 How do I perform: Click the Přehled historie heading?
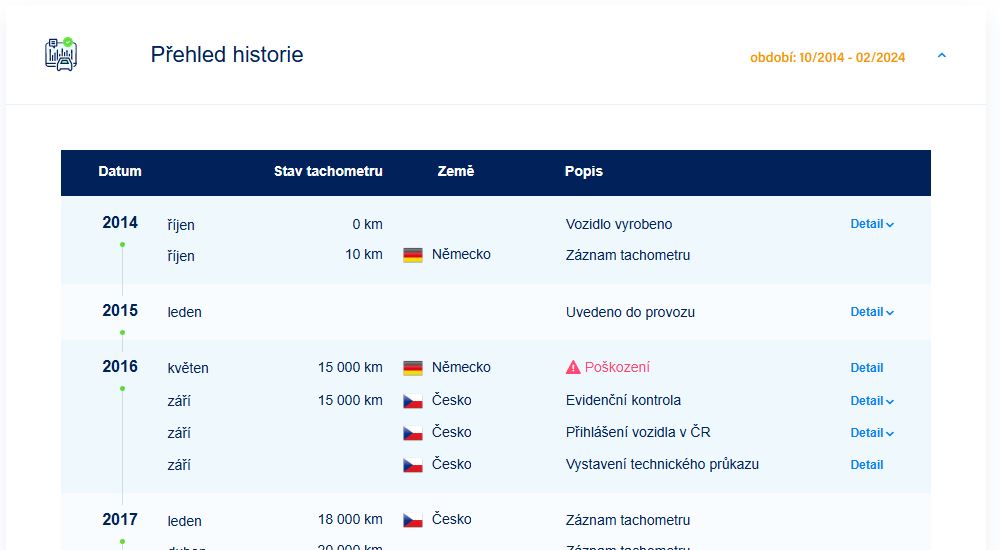click(226, 54)
